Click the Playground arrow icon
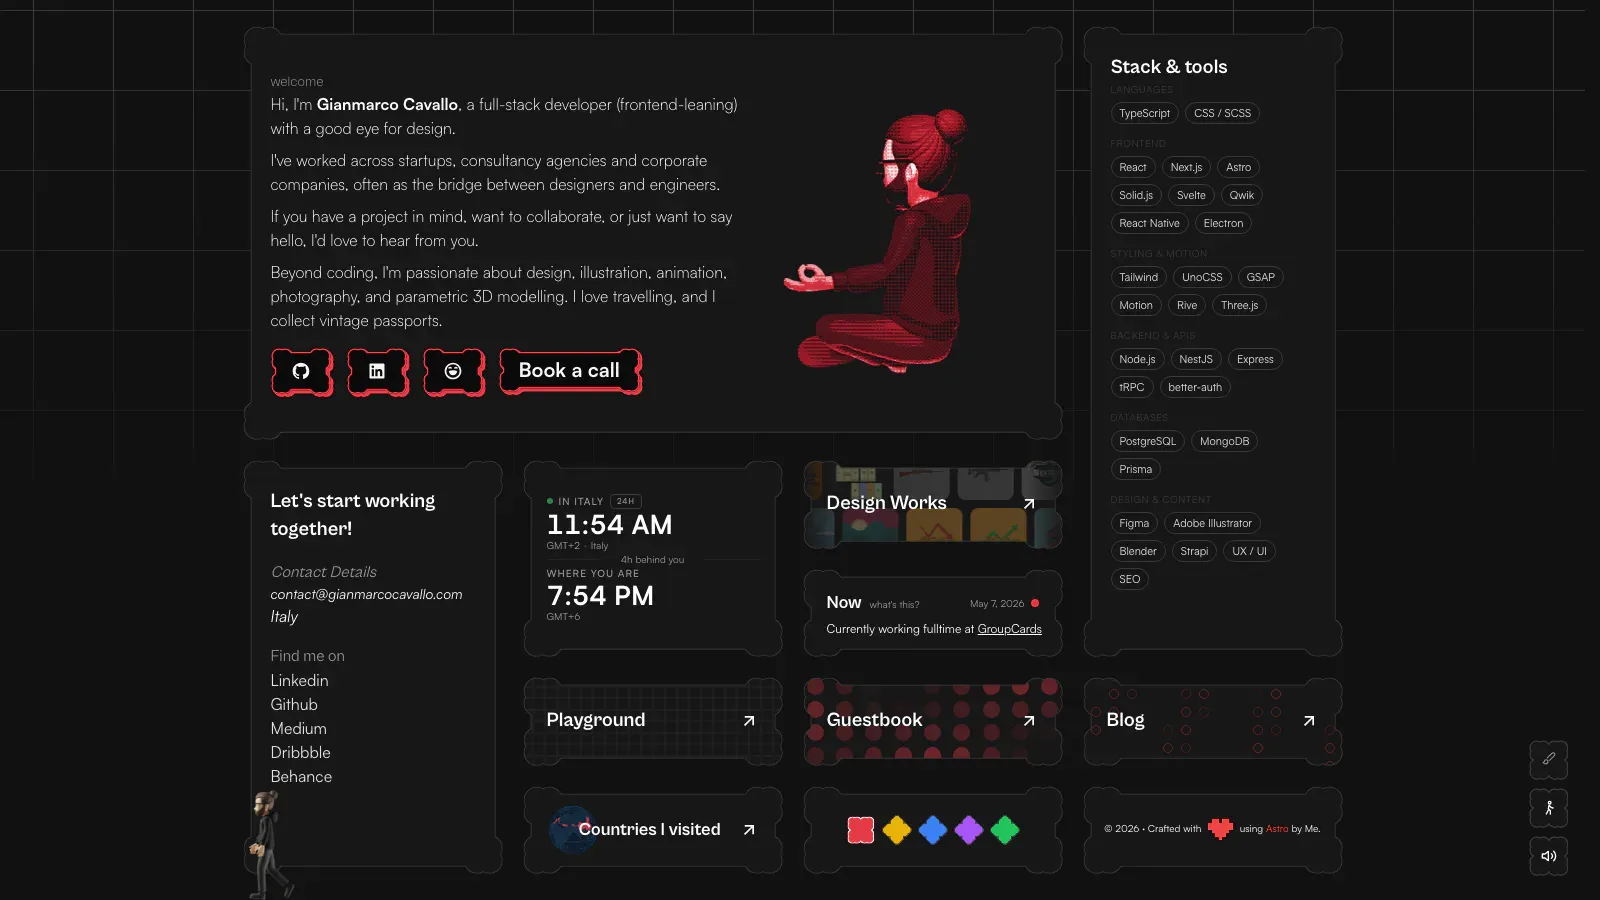Image resolution: width=1600 pixels, height=900 pixels. [749, 720]
